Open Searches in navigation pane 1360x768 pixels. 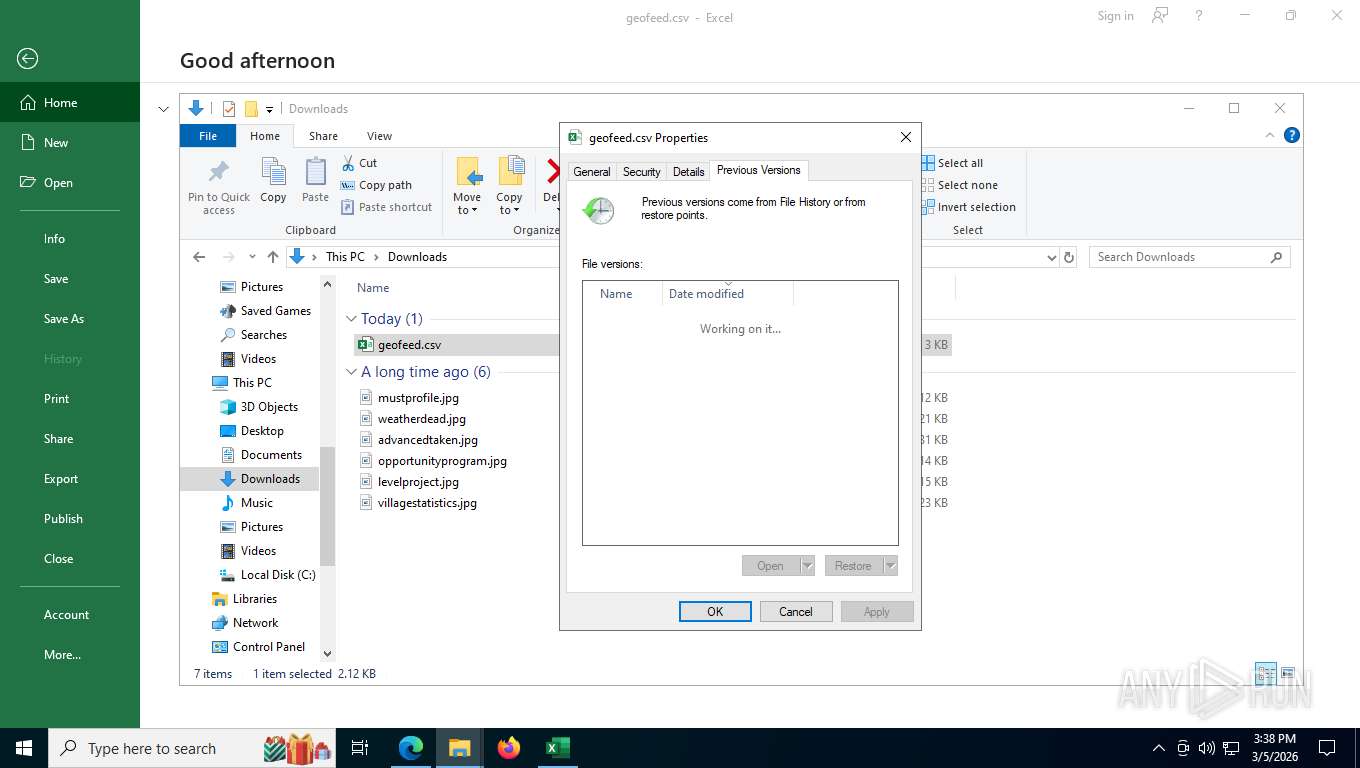click(254, 335)
